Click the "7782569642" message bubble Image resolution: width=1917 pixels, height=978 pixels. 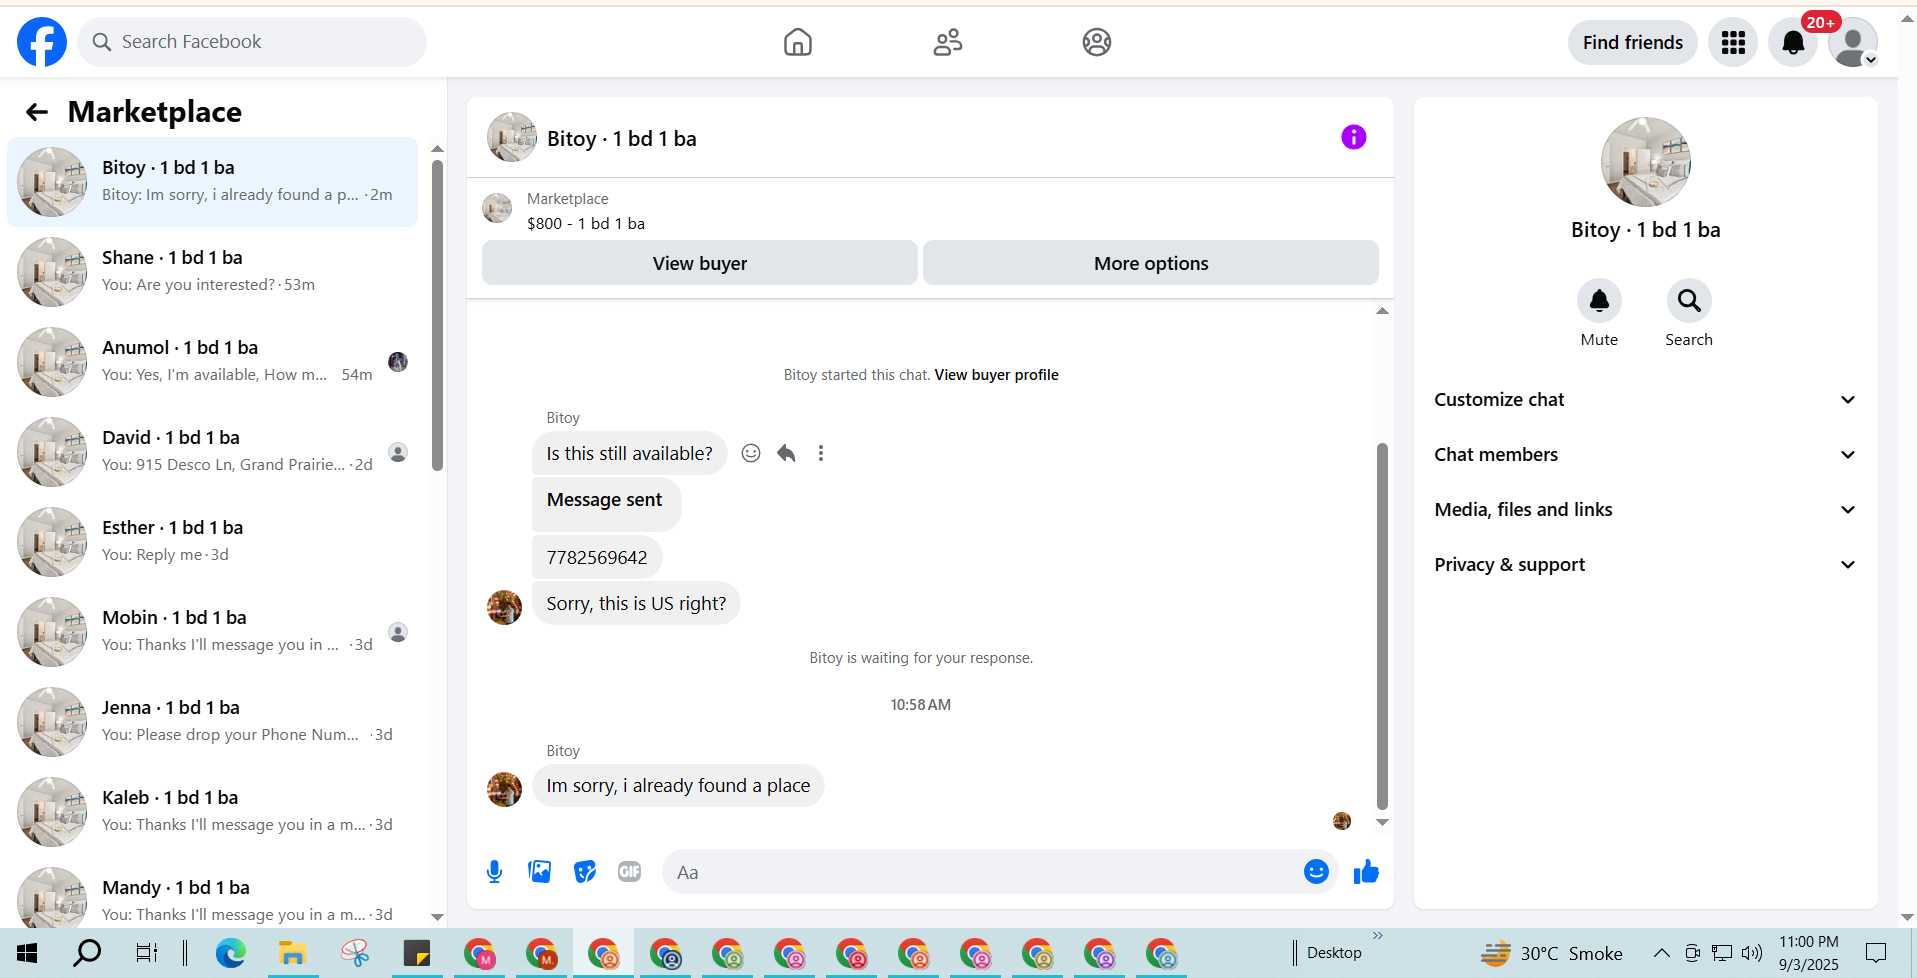point(597,557)
